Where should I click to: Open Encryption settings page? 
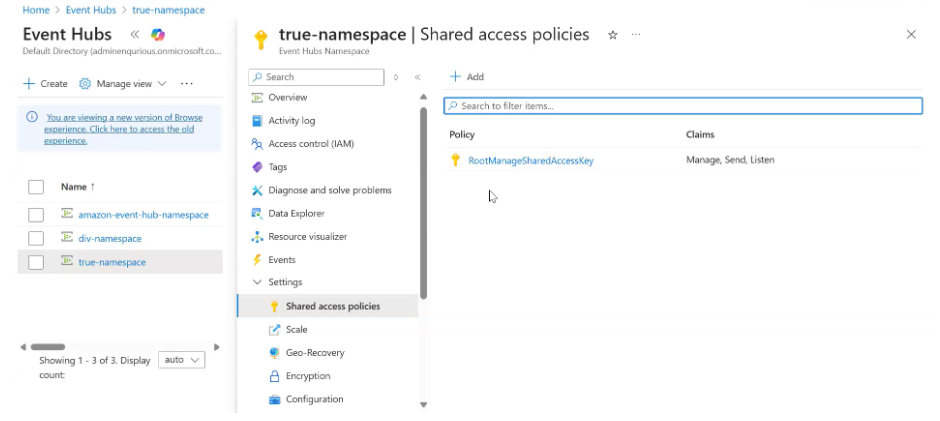coord(307,376)
